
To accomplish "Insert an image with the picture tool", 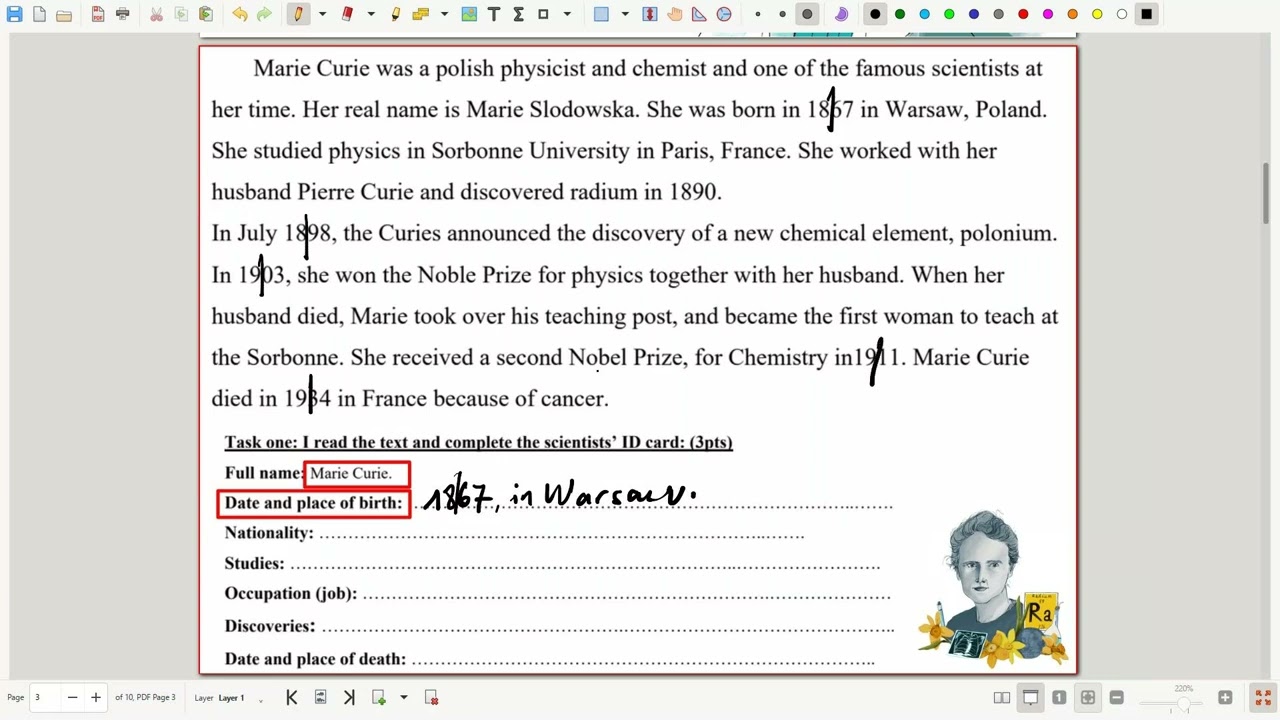I will tap(469, 14).
